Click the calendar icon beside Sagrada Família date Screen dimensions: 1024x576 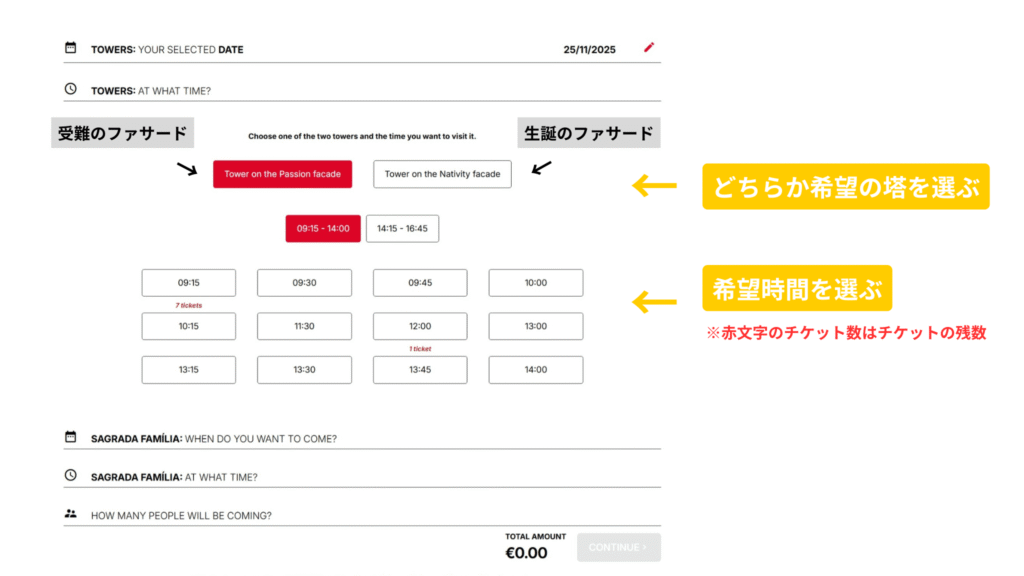tap(71, 437)
